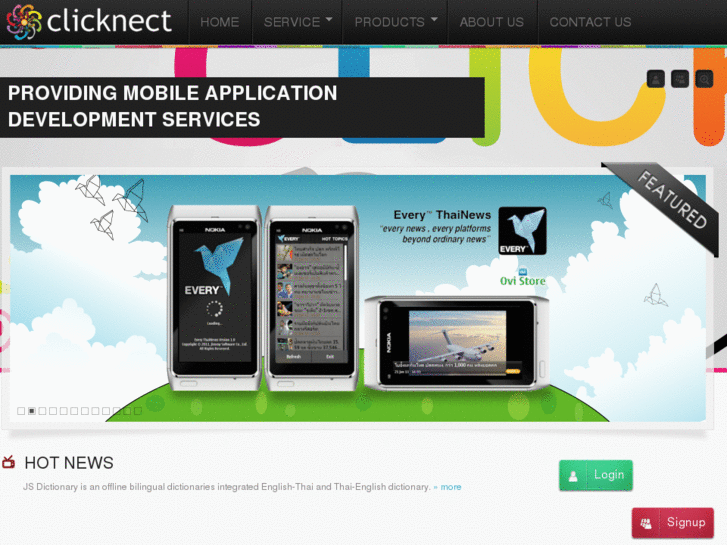The width and height of the screenshot is (727, 545).
Task: Click the Every ThaiNews bird app icon
Action: click(523, 231)
